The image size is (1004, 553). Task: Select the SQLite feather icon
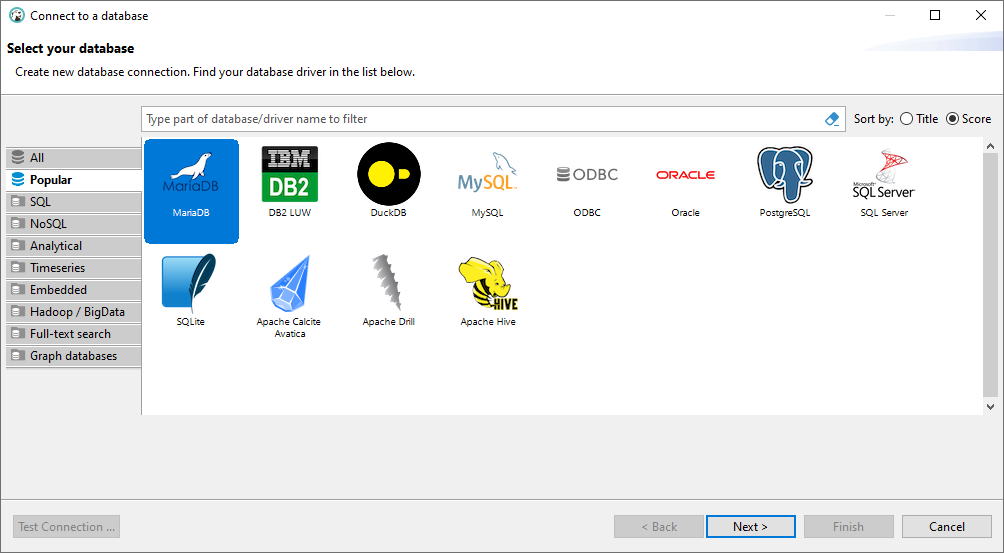coord(190,284)
